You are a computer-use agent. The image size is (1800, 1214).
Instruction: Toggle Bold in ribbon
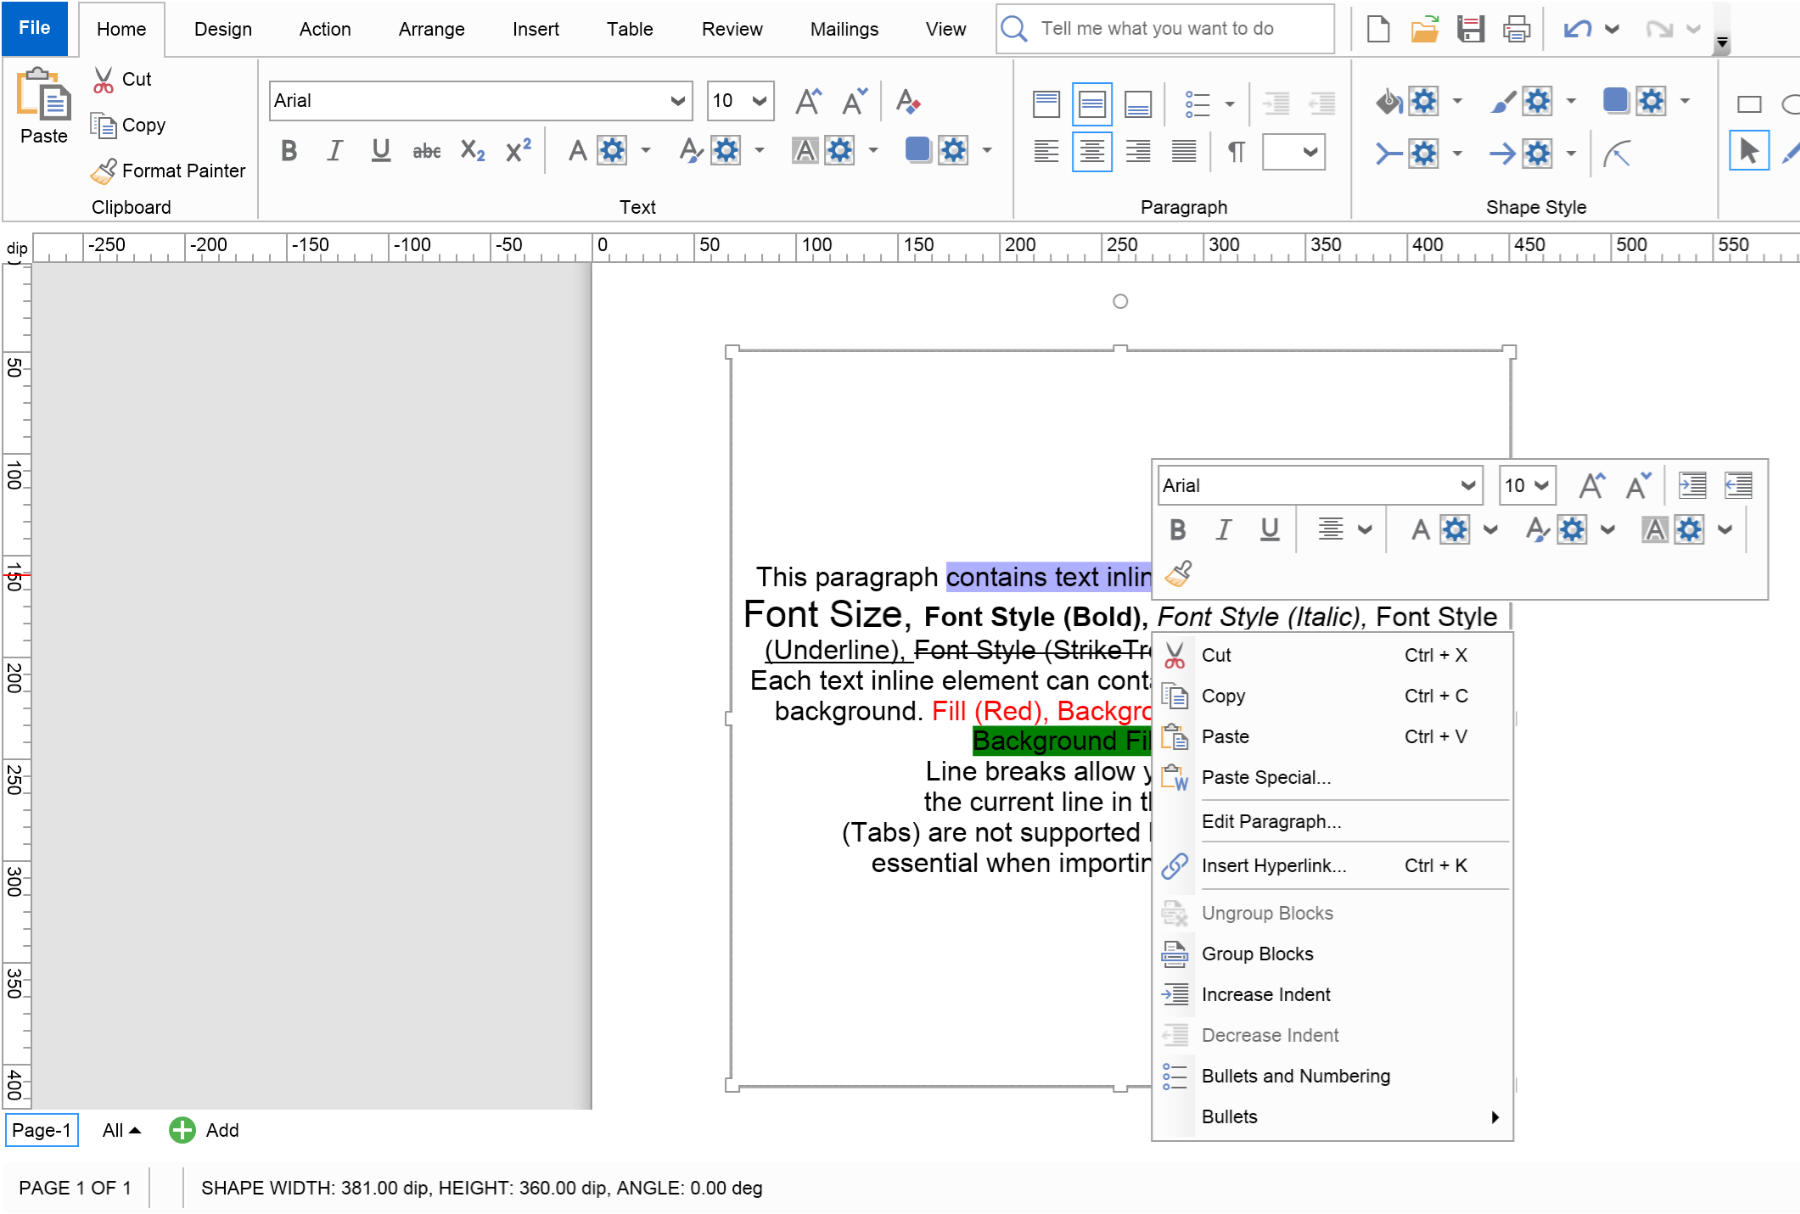289,151
